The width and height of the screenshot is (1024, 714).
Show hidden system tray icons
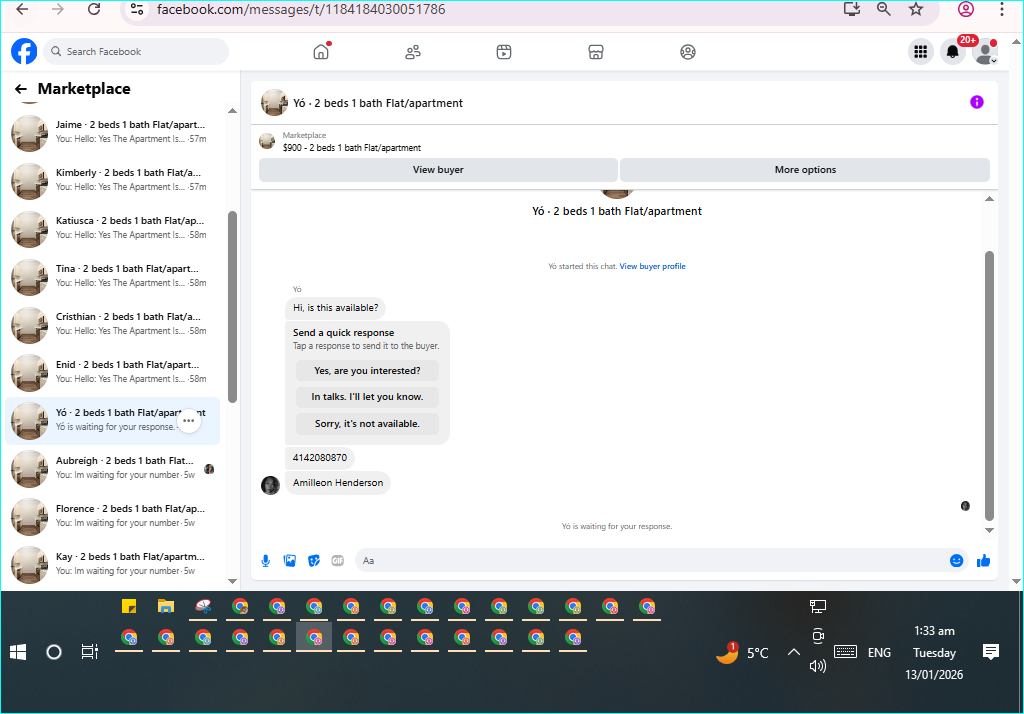[x=793, y=652]
